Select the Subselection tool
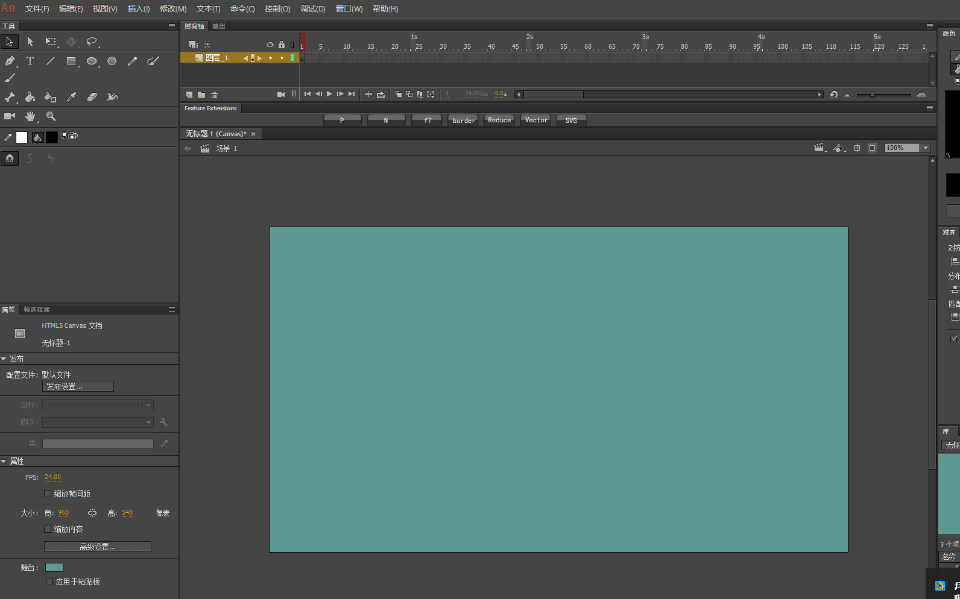The height and width of the screenshot is (599, 960). (x=30, y=42)
